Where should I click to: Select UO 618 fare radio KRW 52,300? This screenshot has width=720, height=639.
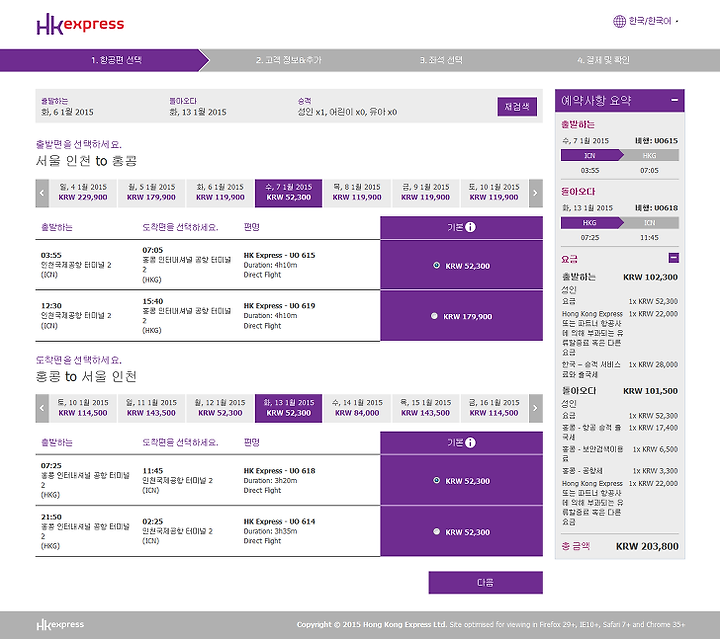click(x=436, y=481)
